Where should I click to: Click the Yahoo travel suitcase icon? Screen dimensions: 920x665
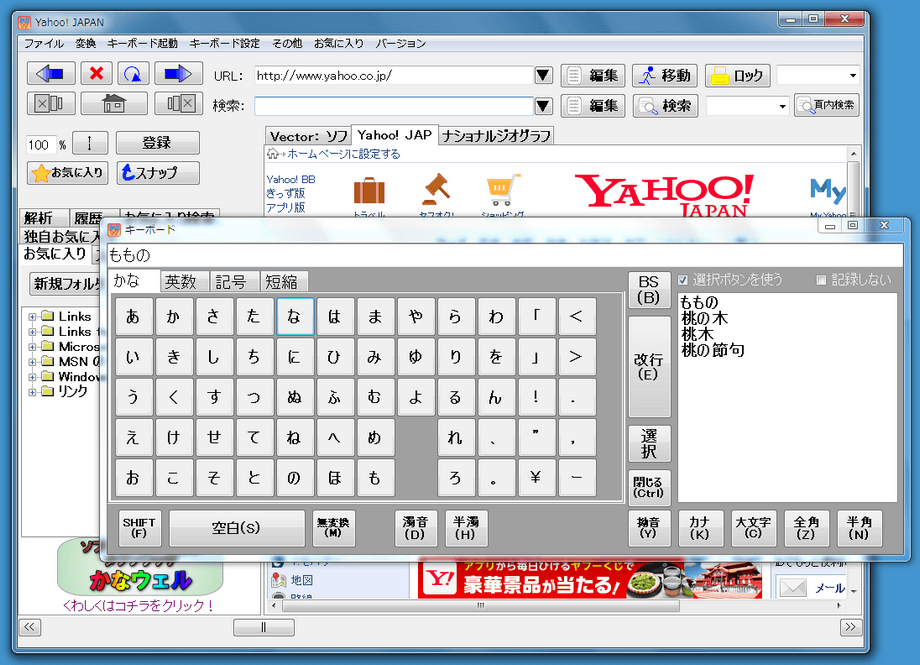(x=369, y=191)
